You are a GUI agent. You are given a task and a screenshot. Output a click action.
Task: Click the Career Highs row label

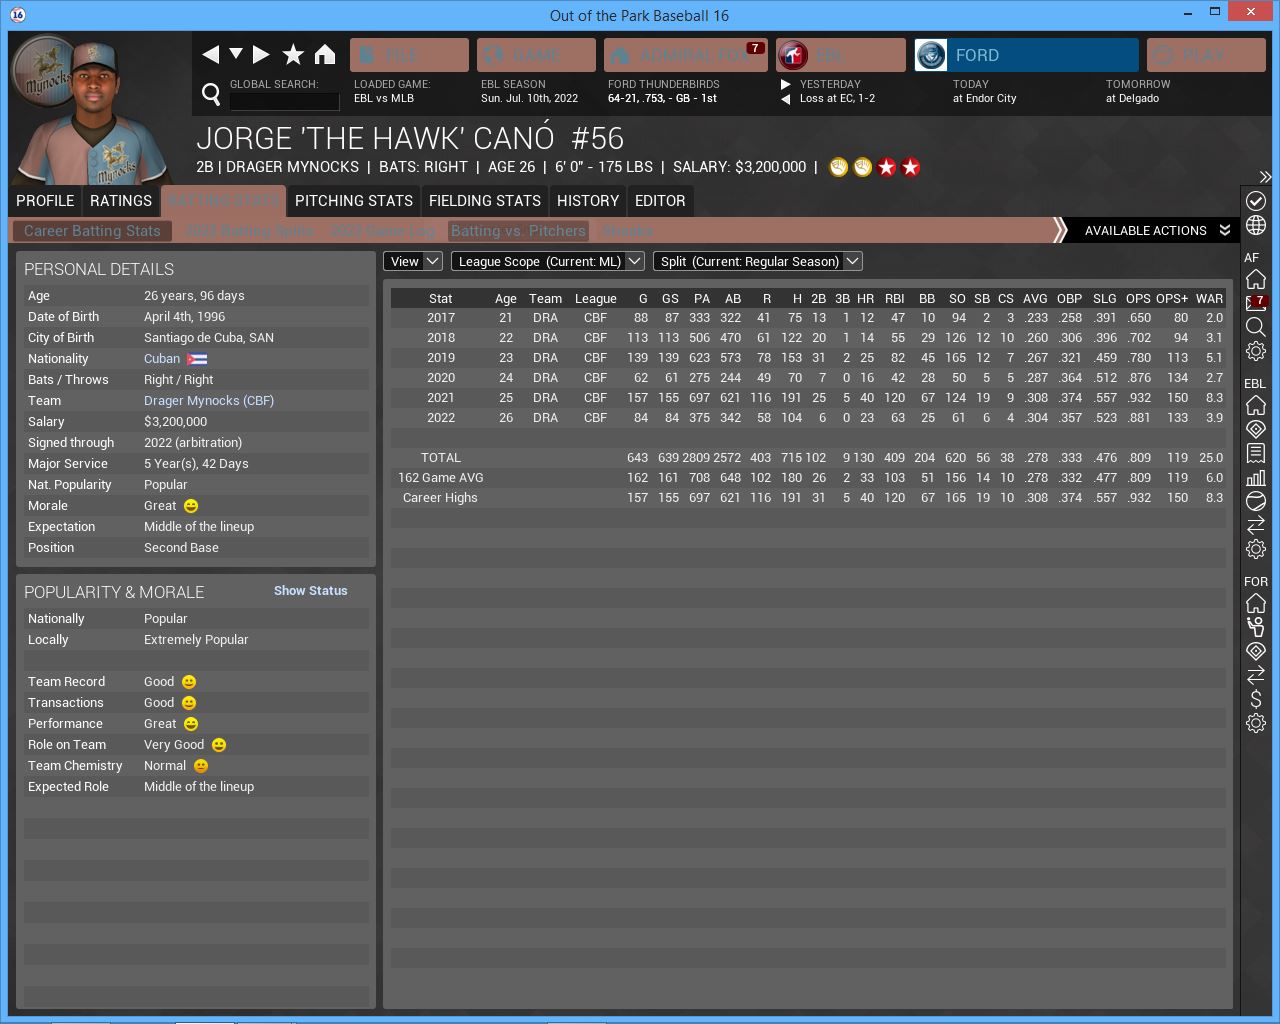click(440, 498)
